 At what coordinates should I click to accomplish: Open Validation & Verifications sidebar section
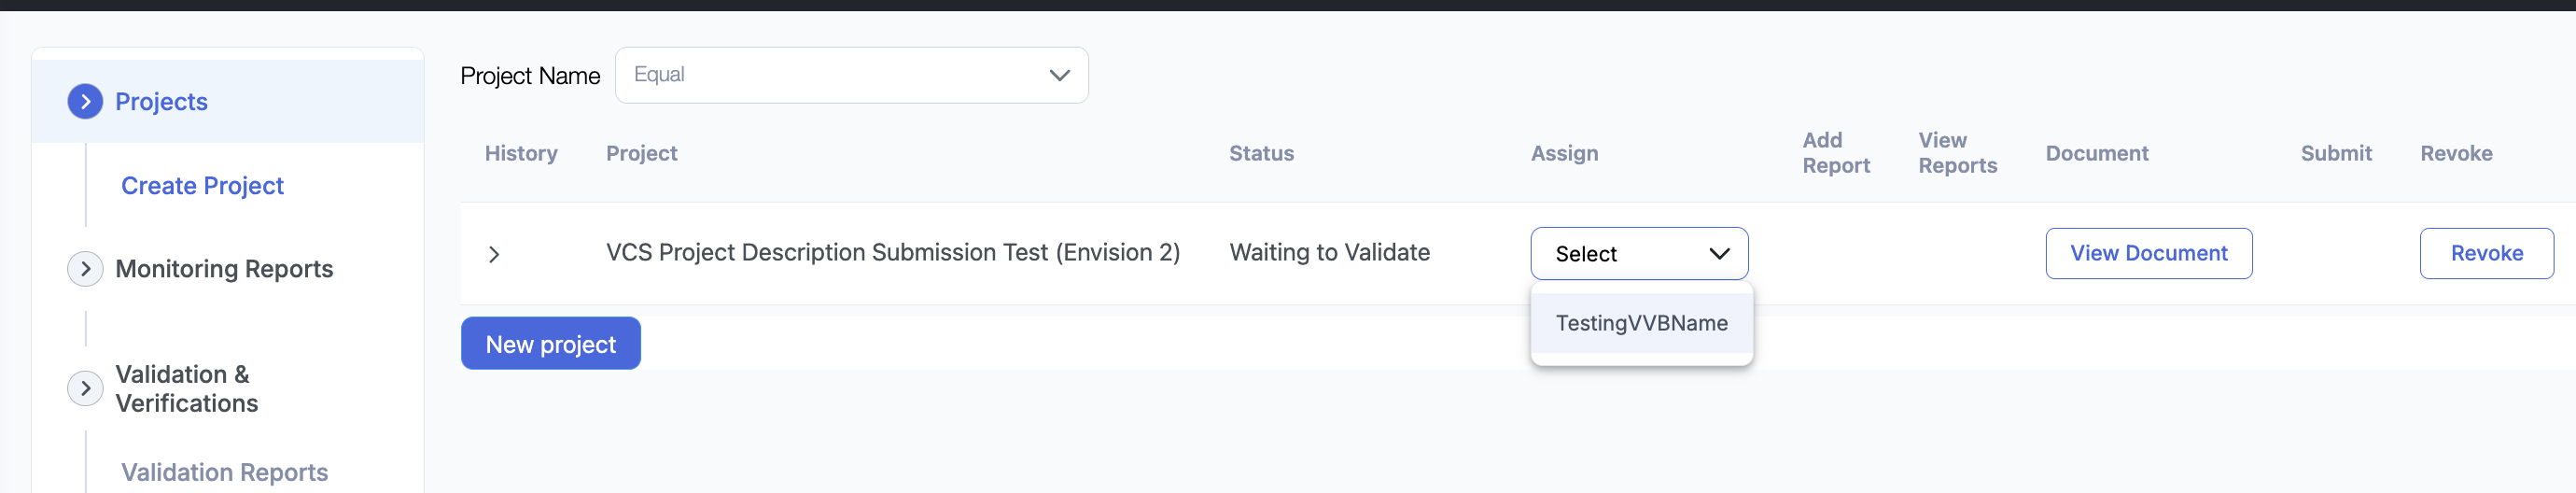coord(186,388)
